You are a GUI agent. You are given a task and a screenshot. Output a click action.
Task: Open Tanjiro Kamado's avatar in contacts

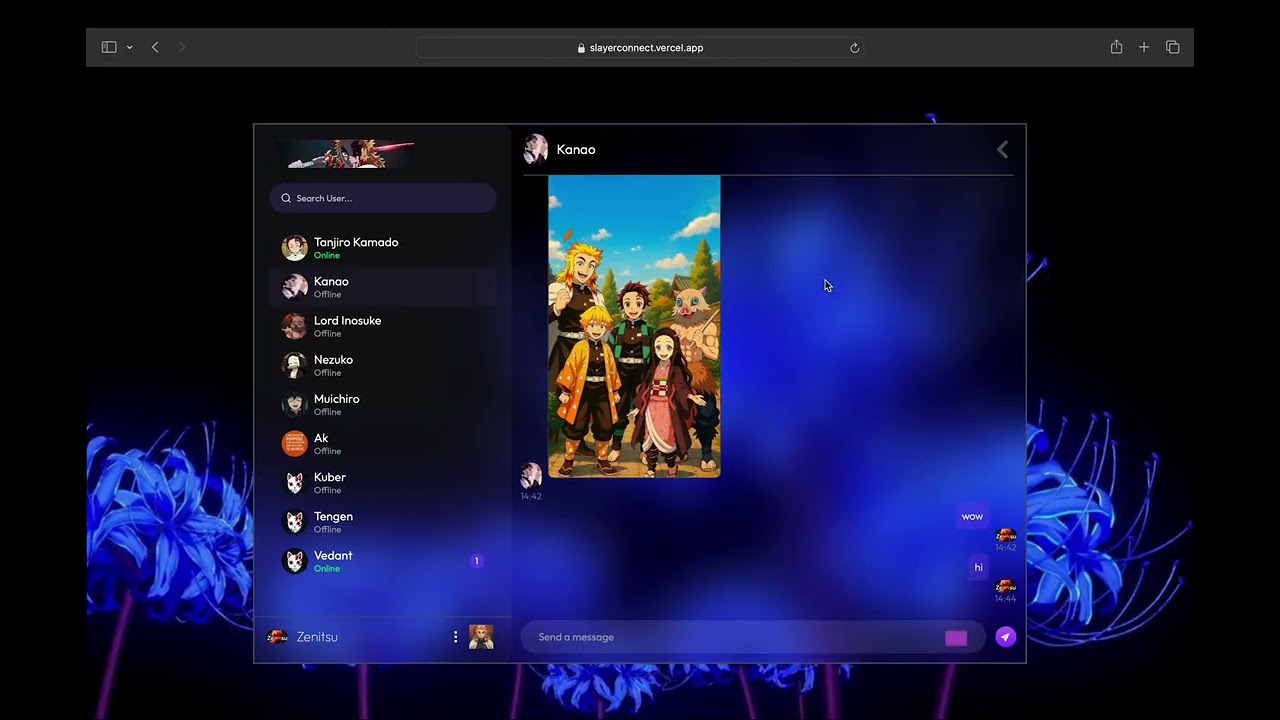(x=294, y=248)
